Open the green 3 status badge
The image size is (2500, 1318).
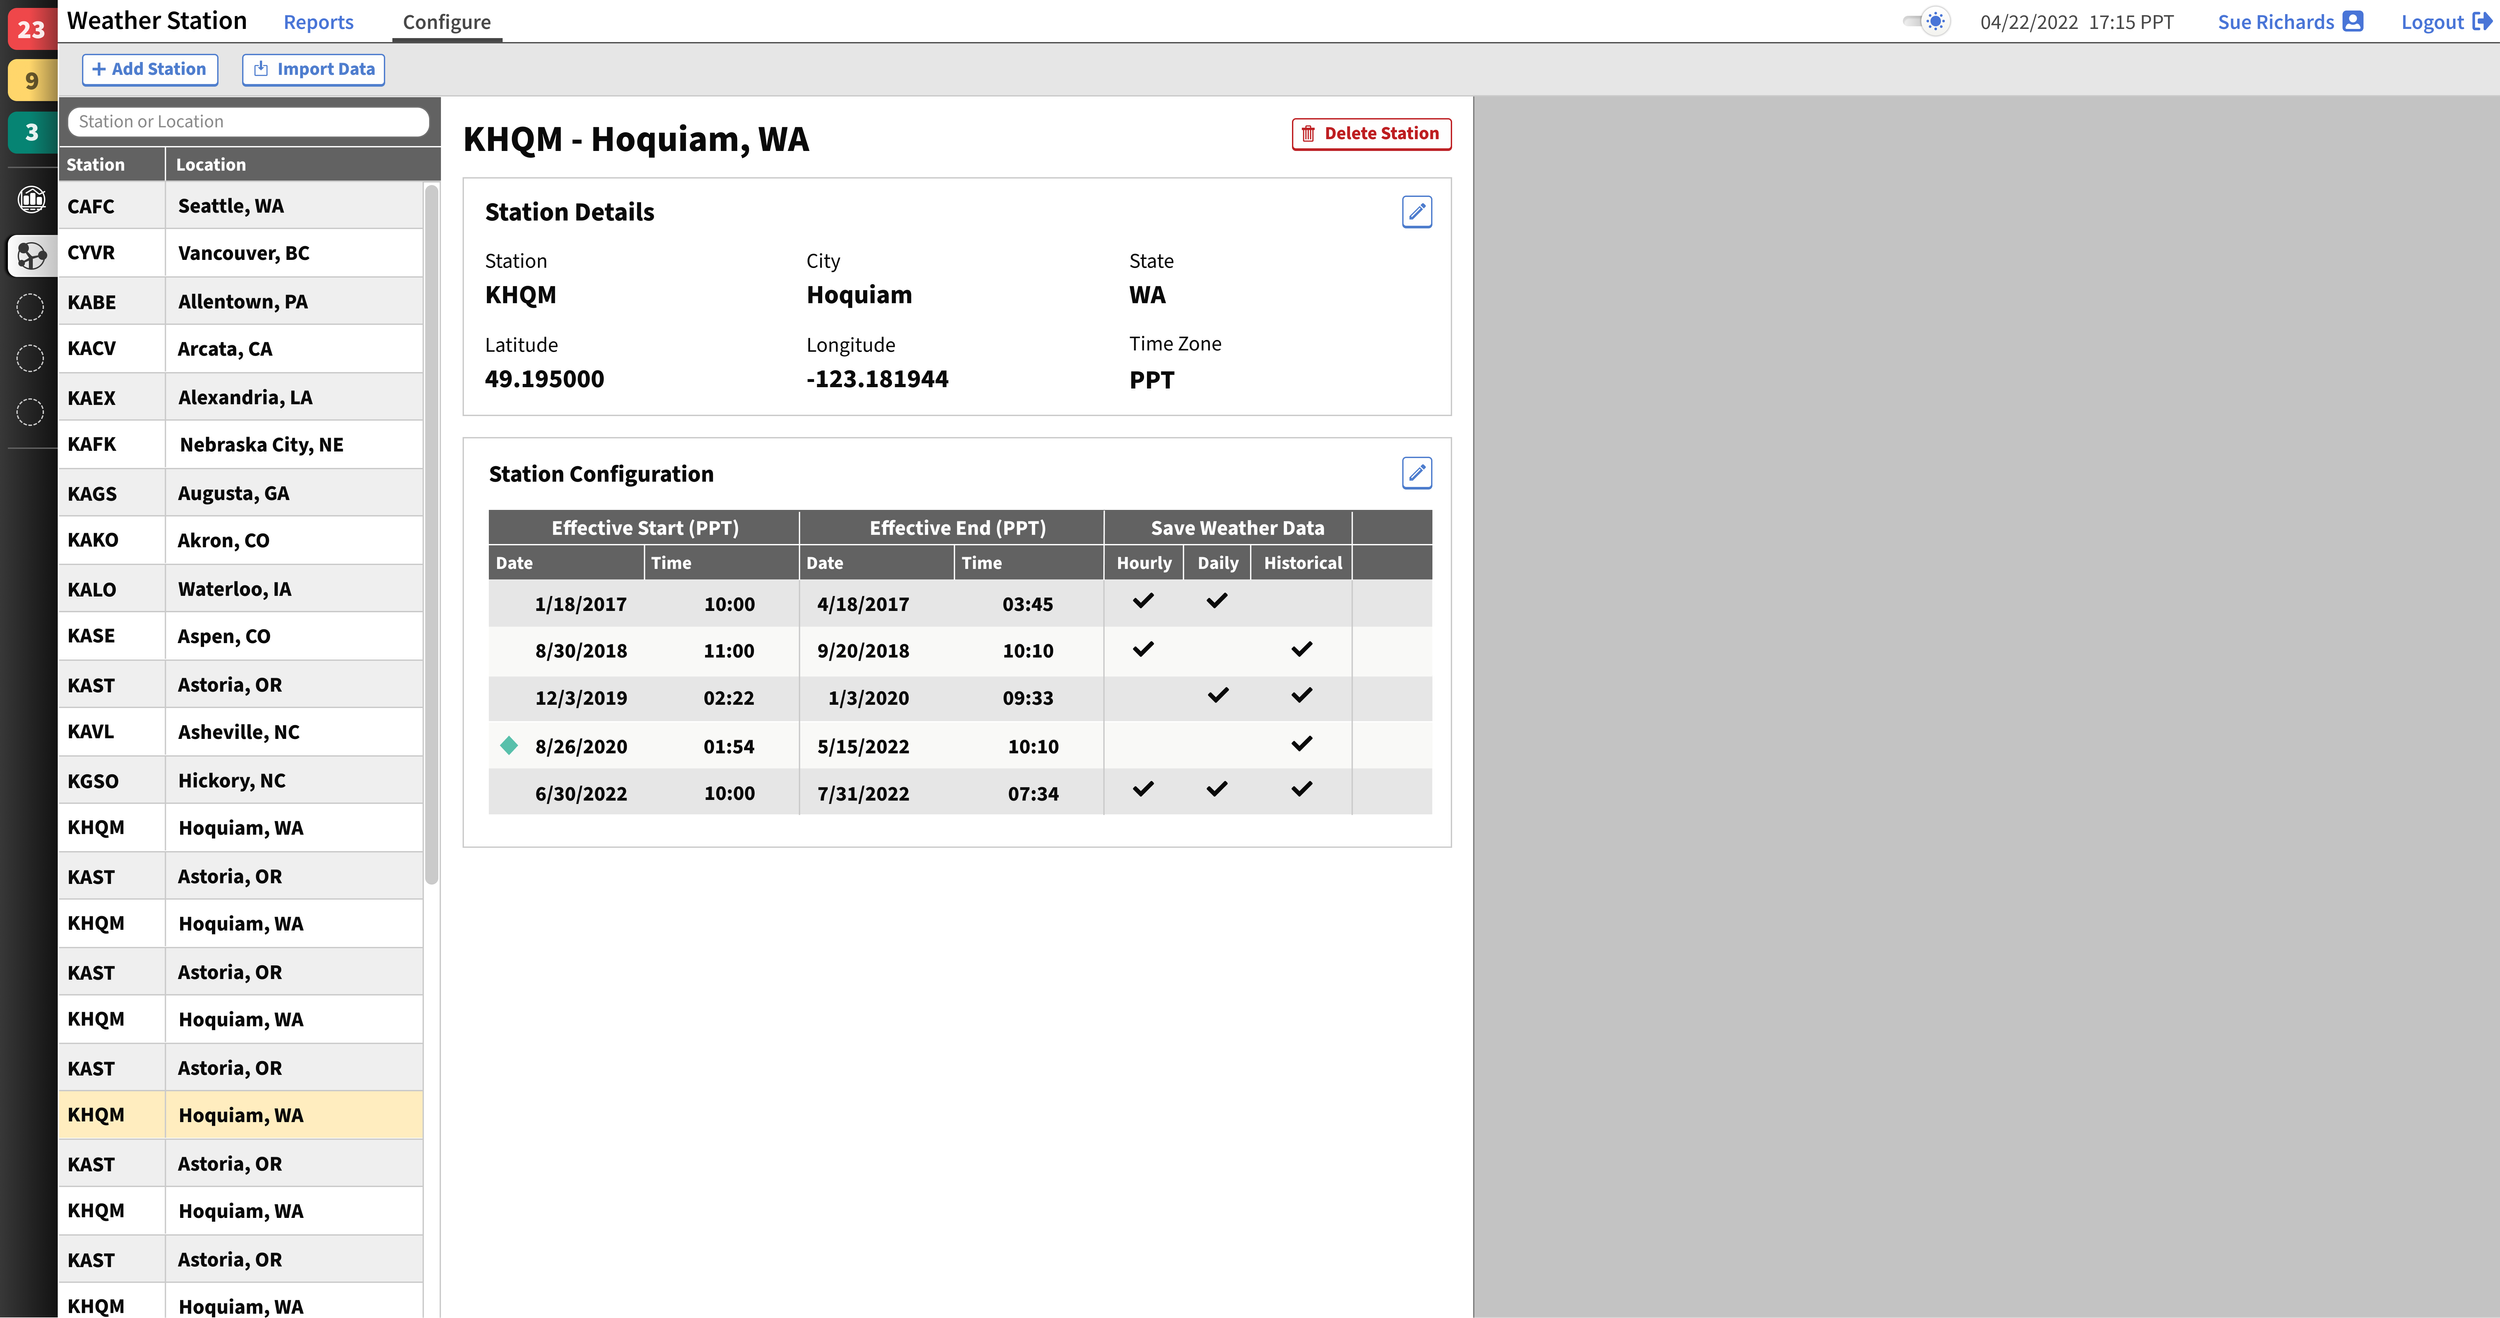pyautogui.click(x=31, y=132)
